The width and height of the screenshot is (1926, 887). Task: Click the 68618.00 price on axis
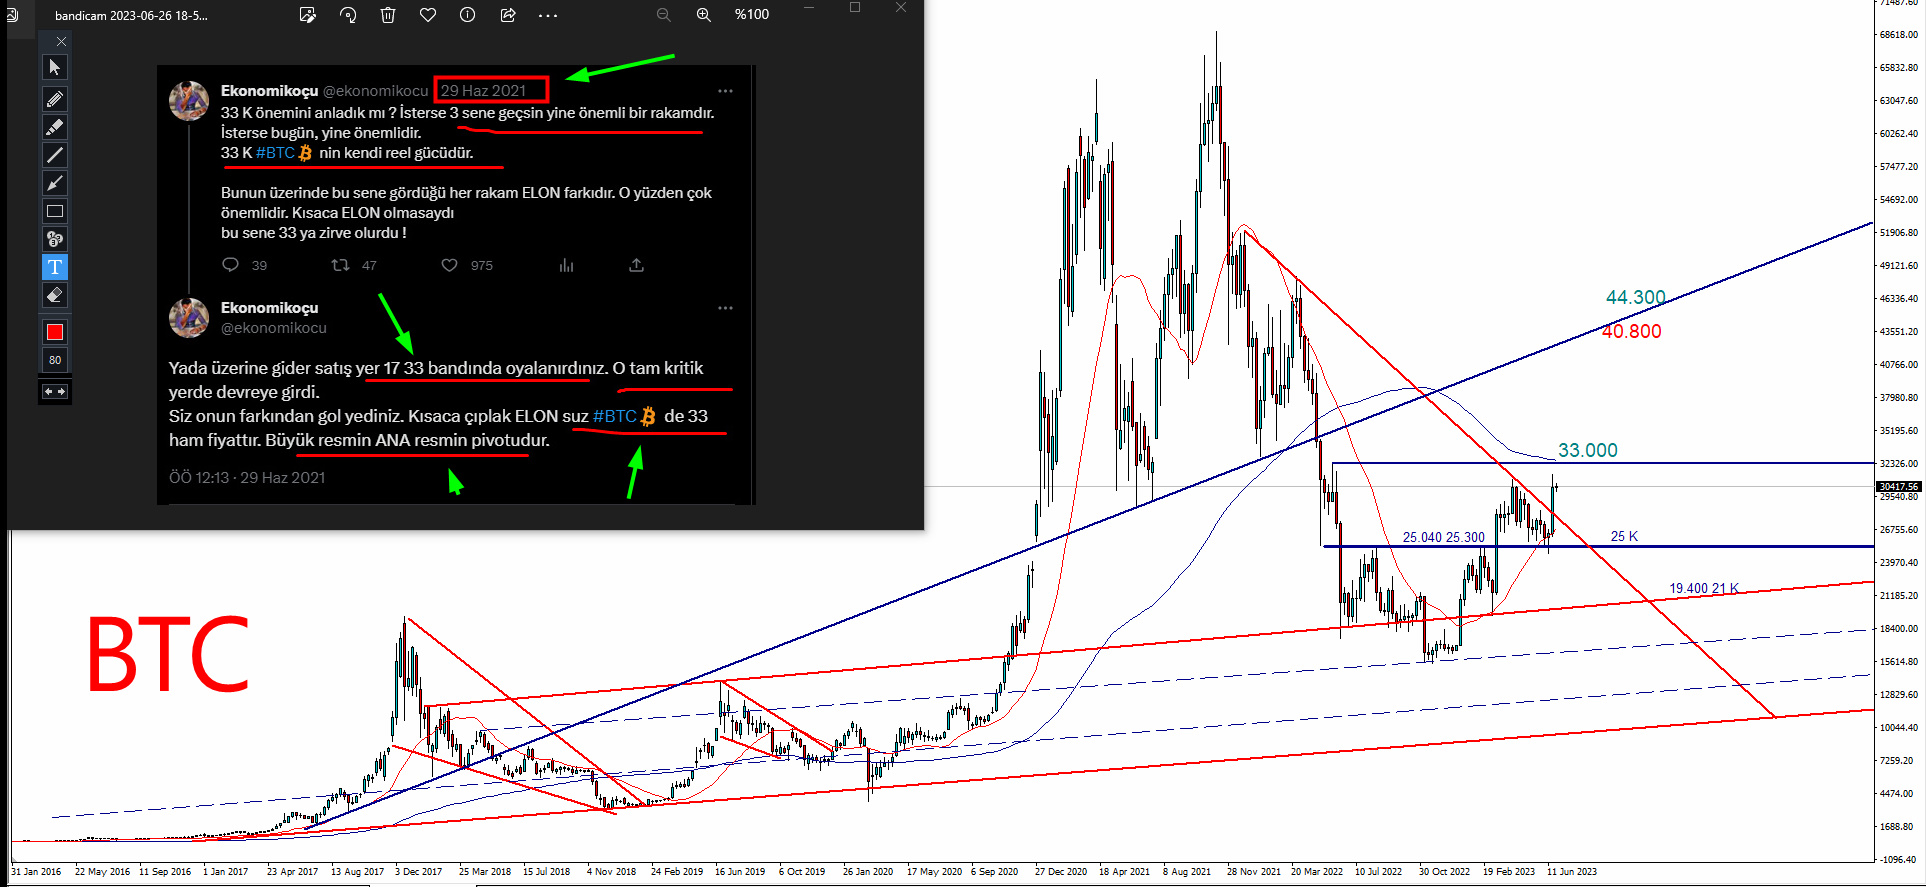1899,35
